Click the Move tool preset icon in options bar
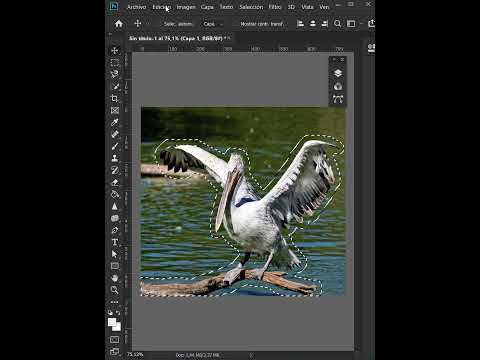The image size is (480, 360). coord(138,24)
